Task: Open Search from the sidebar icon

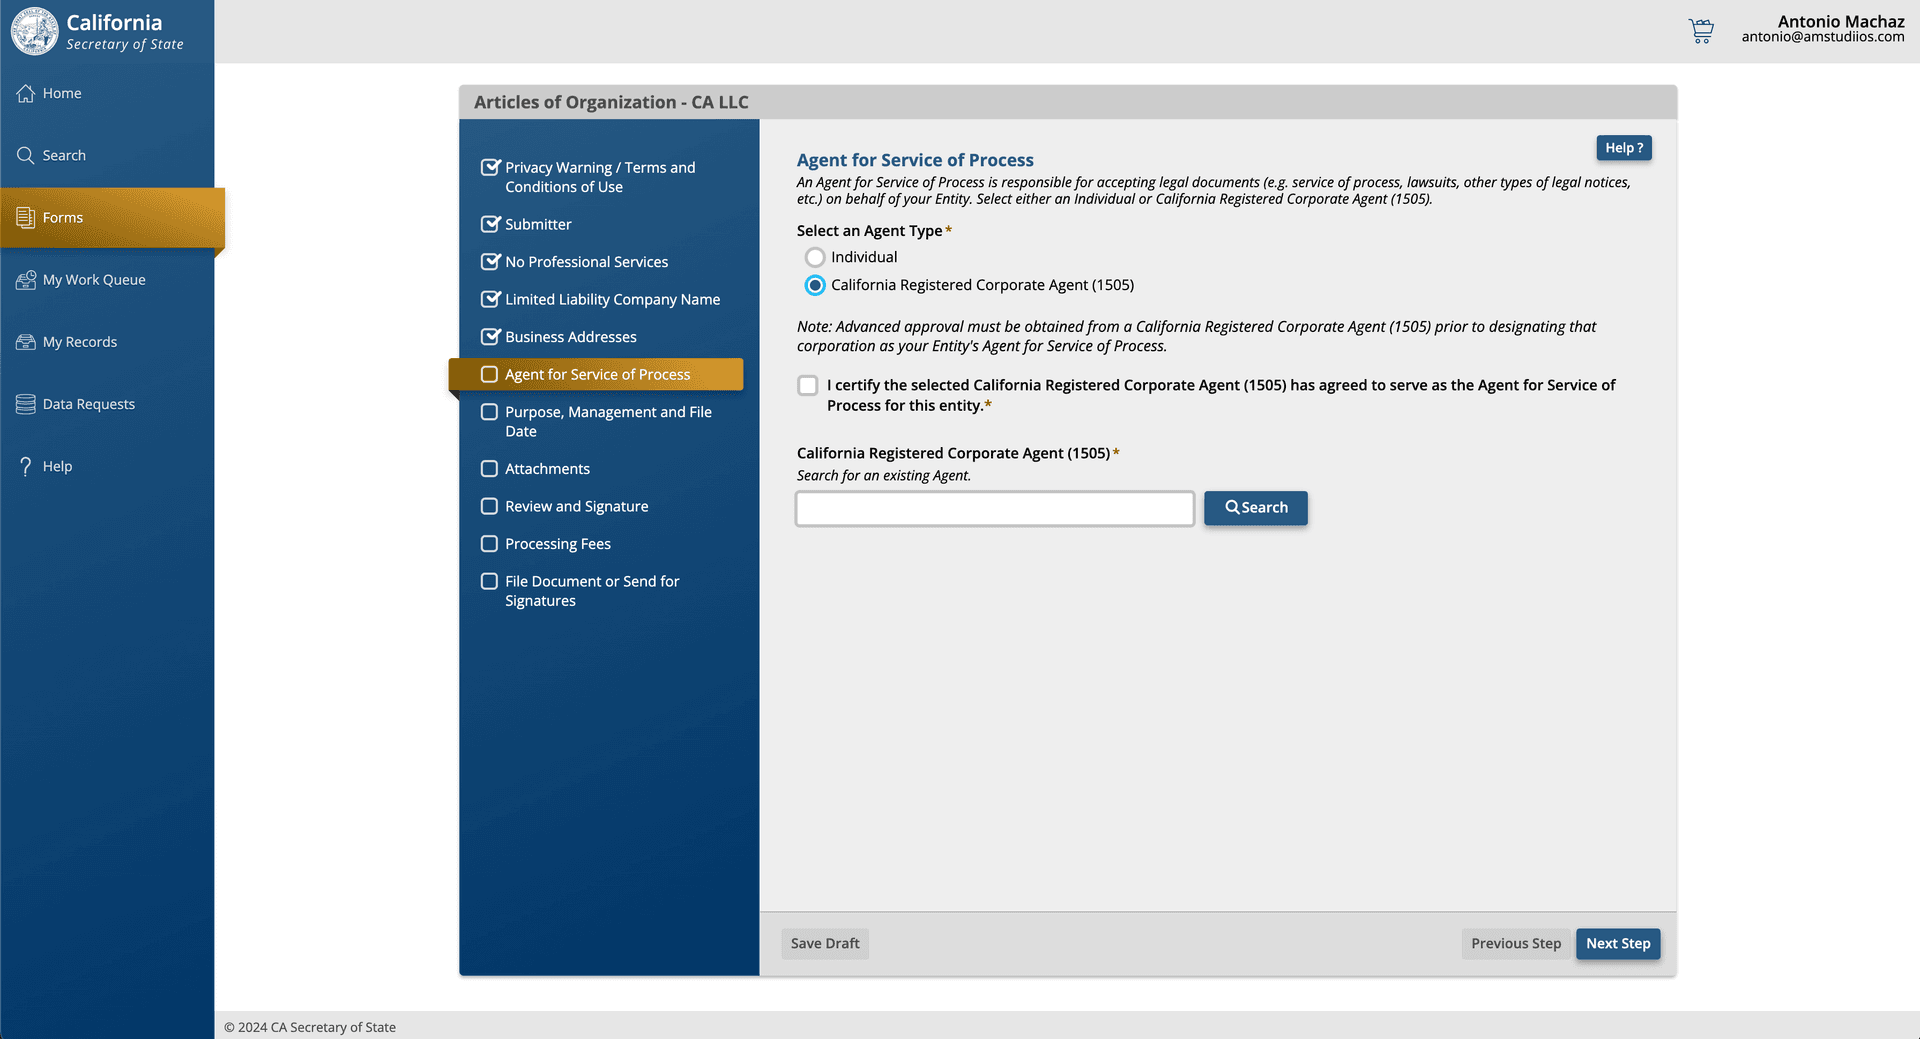Action: [x=26, y=155]
